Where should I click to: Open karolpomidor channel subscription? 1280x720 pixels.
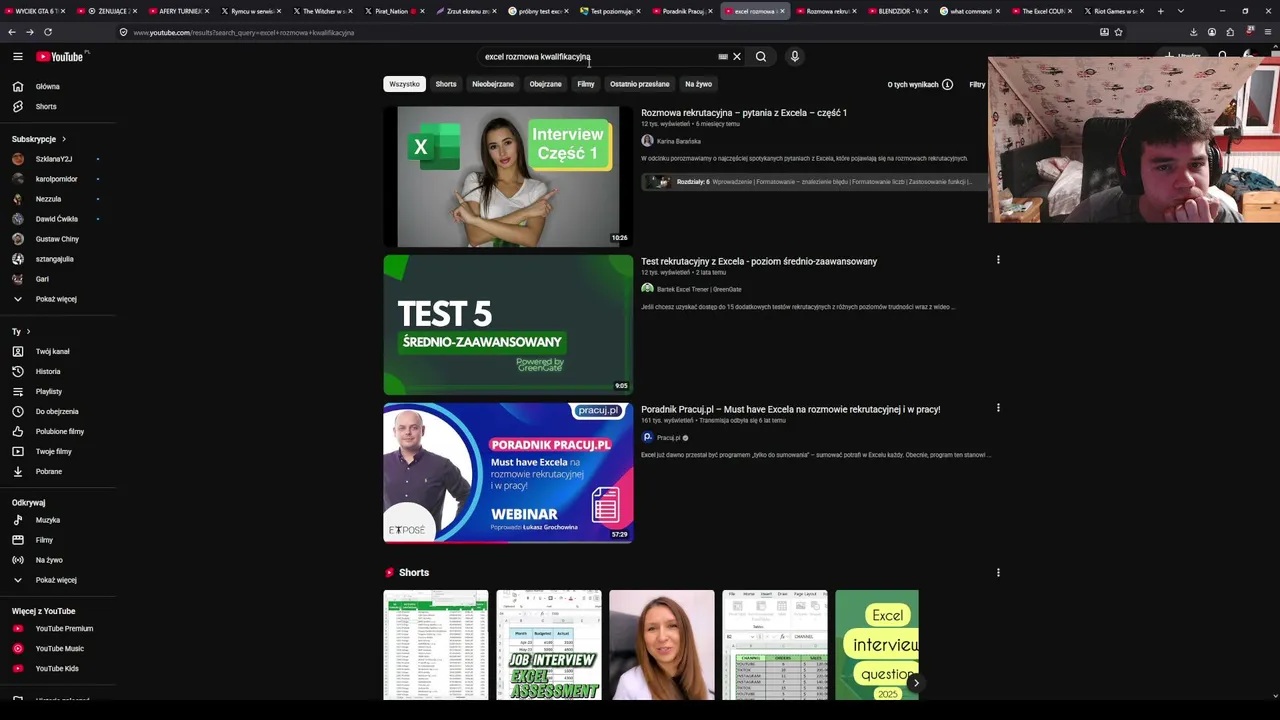tap(58, 179)
